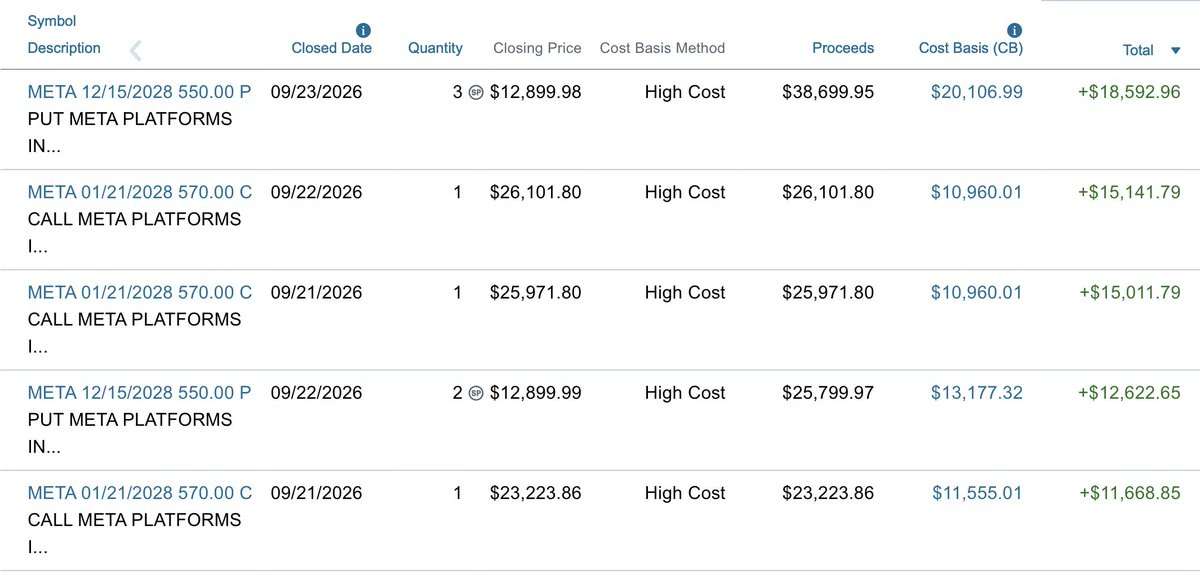Click High Cost in the $38,699.95 proceeds row
This screenshot has width=1200, height=579.
(x=685, y=92)
